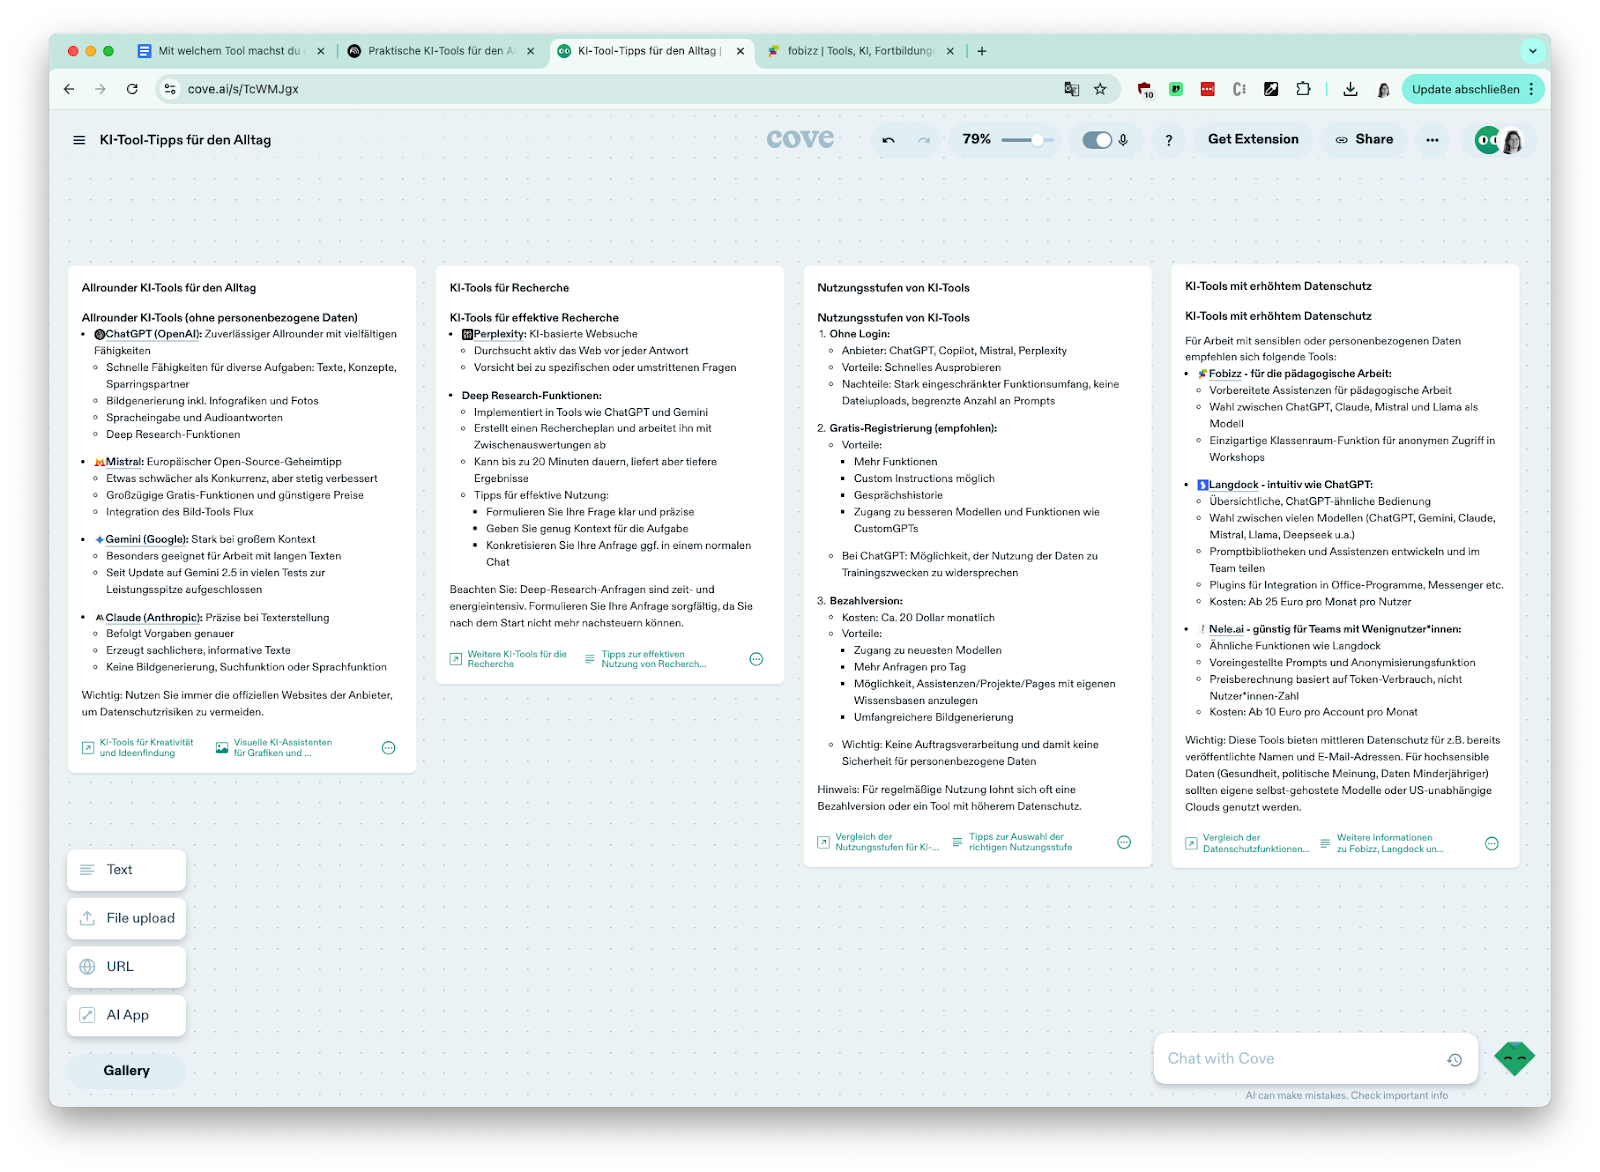The image size is (1600, 1172).
Task: Open the Nele.ai link
Action: (x=1226, y=629)
